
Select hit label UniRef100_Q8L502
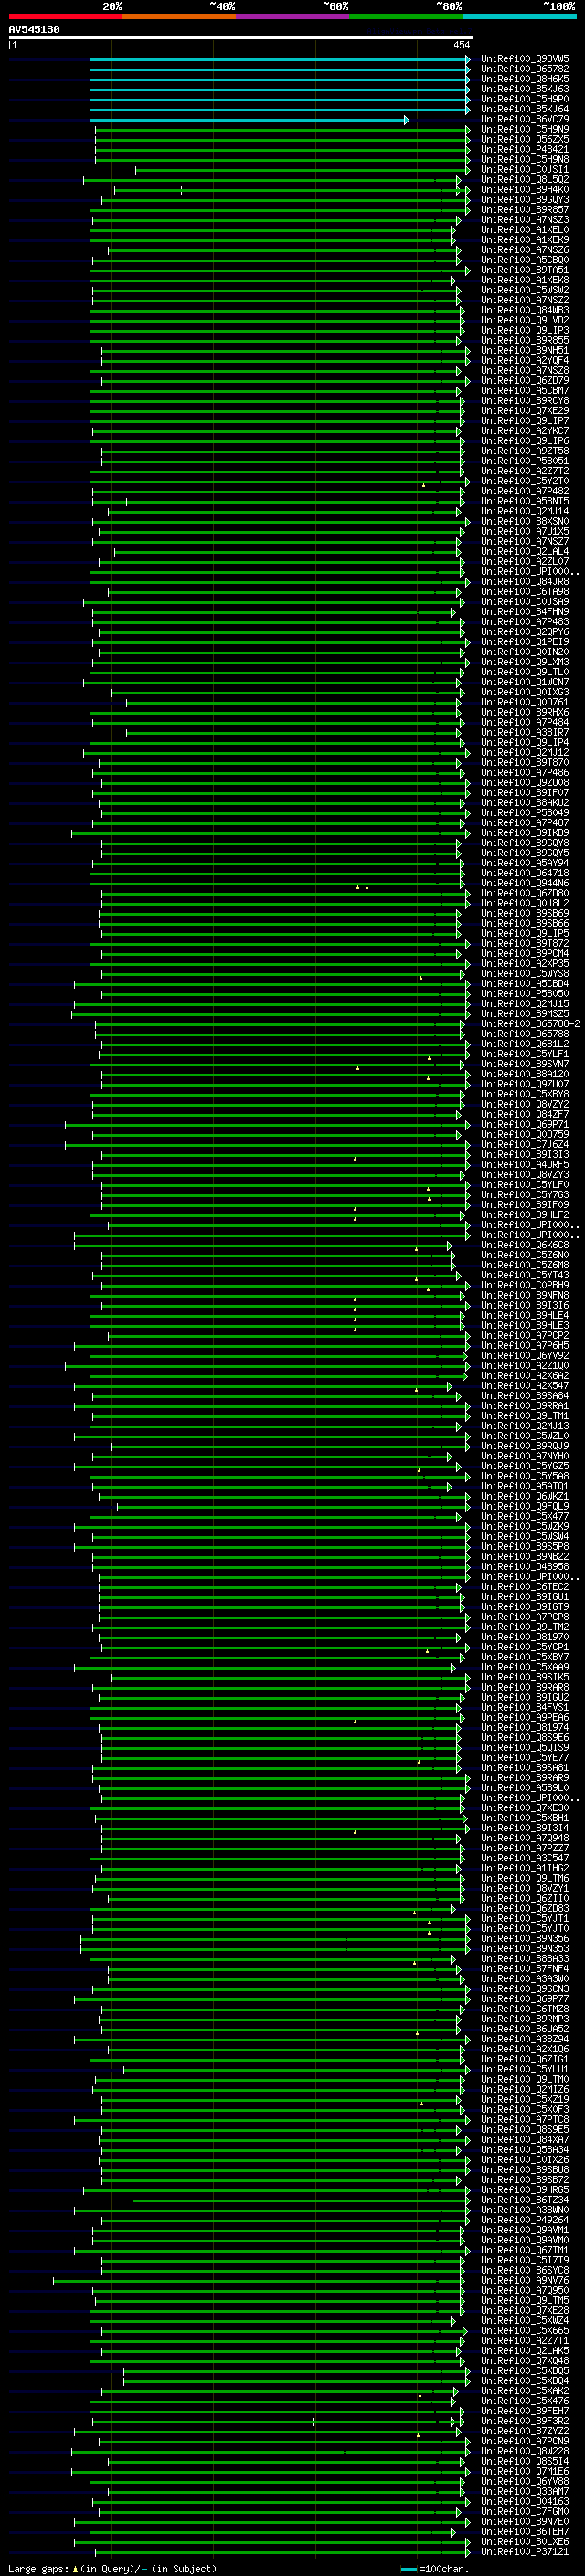pos(525,180)
